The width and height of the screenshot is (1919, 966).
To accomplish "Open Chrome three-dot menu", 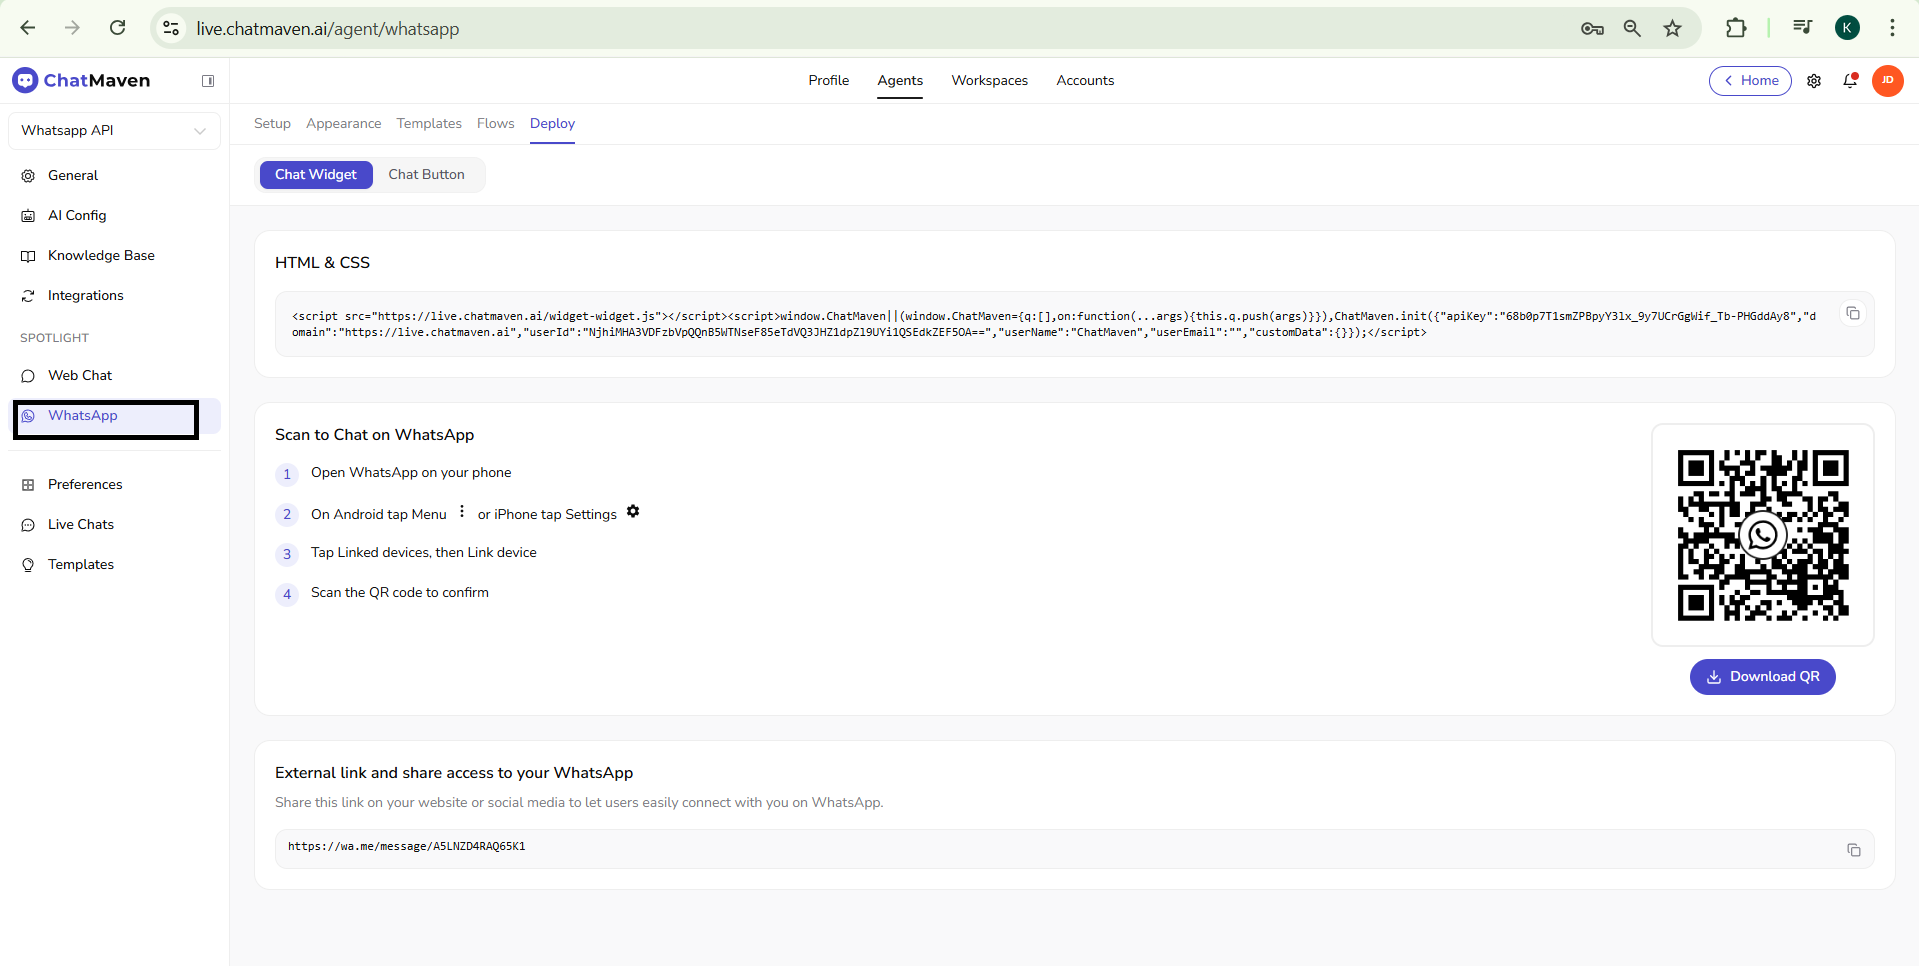I will point(1892,28).
